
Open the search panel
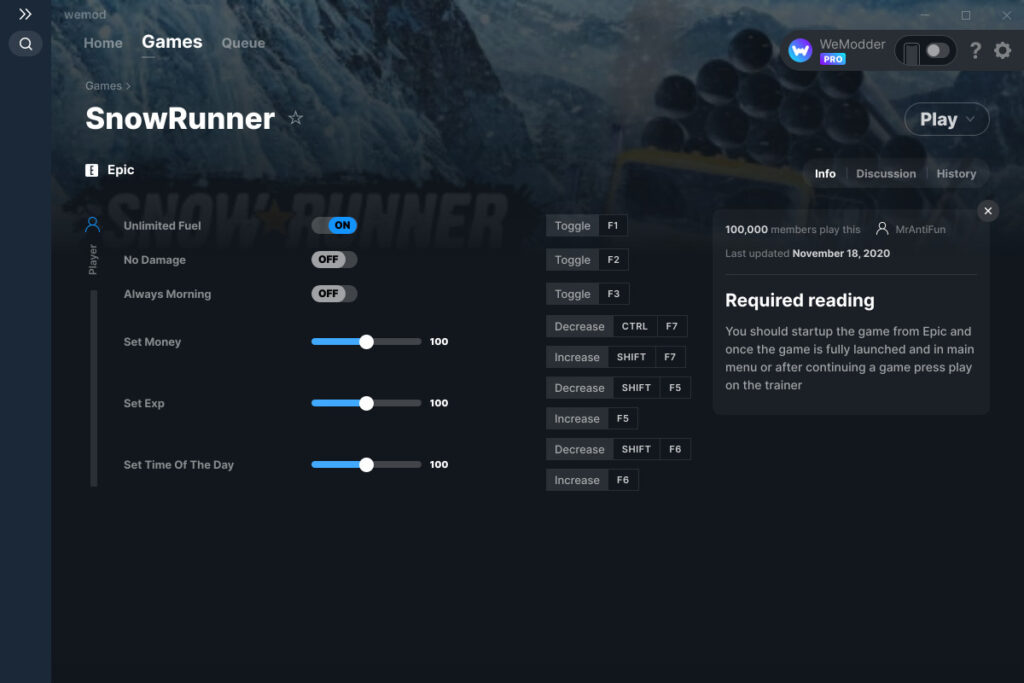pos(25,44)
